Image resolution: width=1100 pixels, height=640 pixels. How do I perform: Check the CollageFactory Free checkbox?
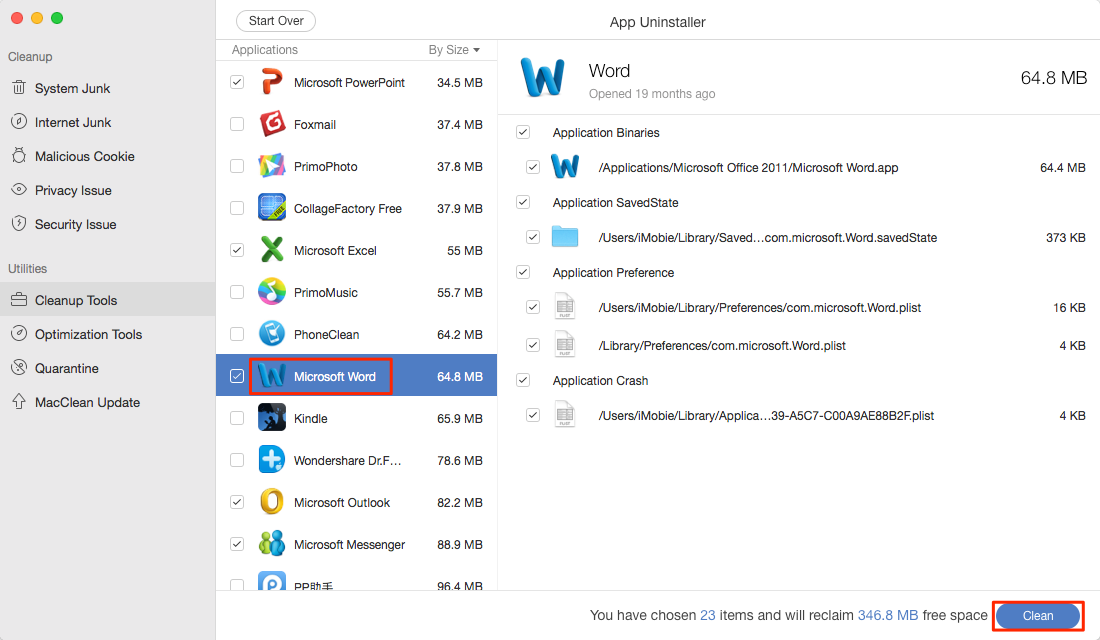pyautogui.click(x=237, y=208)
